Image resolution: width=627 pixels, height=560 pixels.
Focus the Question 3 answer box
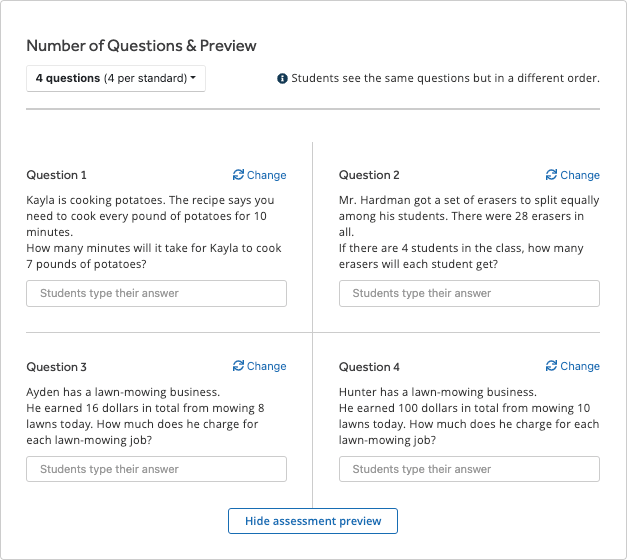[156, 469]
